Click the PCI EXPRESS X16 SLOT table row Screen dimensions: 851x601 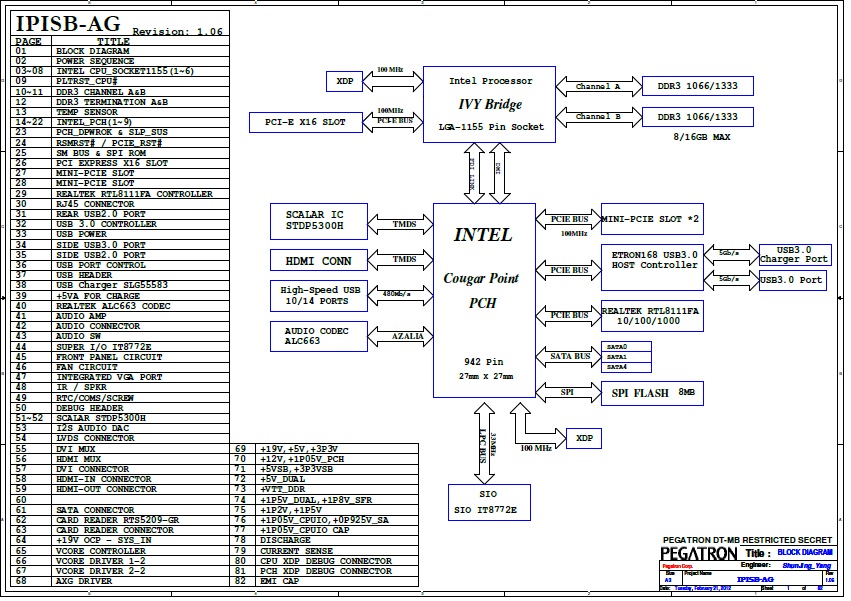pos(120,163)
